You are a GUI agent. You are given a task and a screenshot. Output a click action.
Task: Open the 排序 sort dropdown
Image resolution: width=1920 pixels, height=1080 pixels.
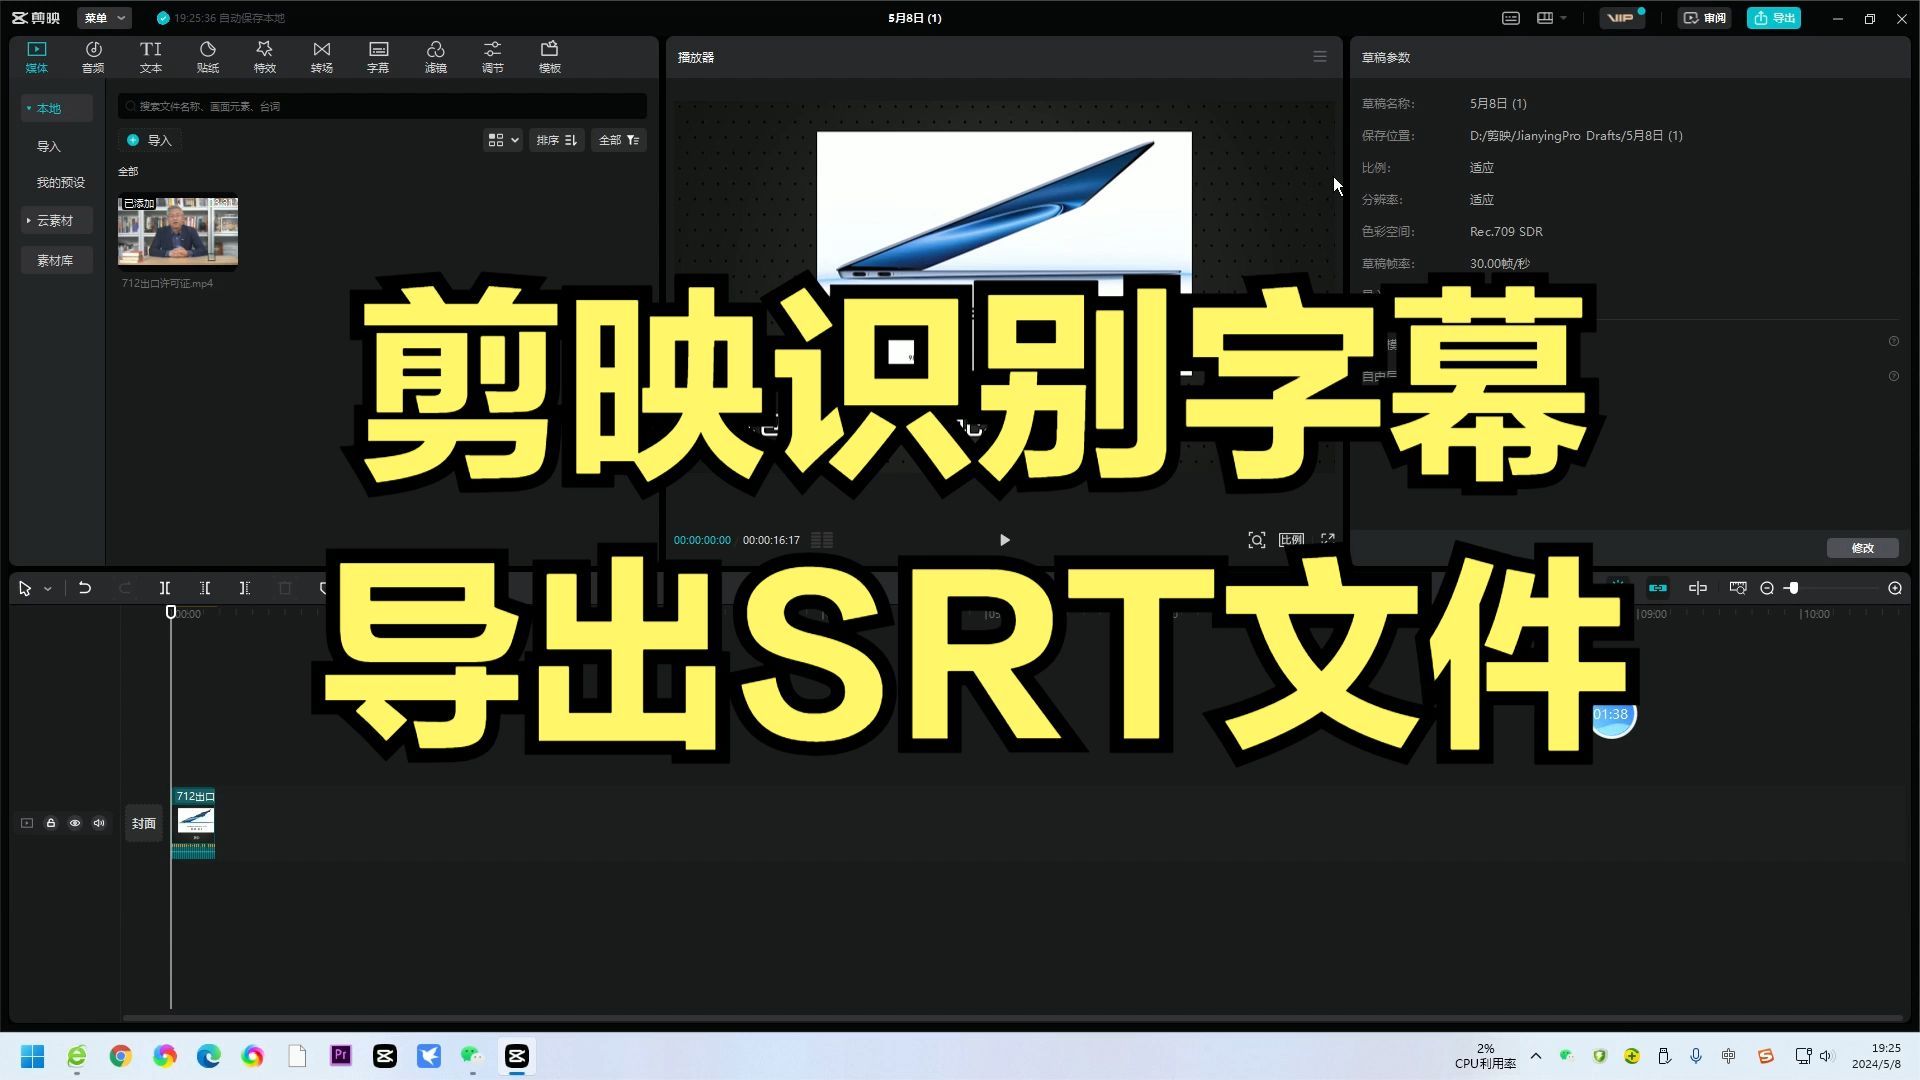[557, 140]
